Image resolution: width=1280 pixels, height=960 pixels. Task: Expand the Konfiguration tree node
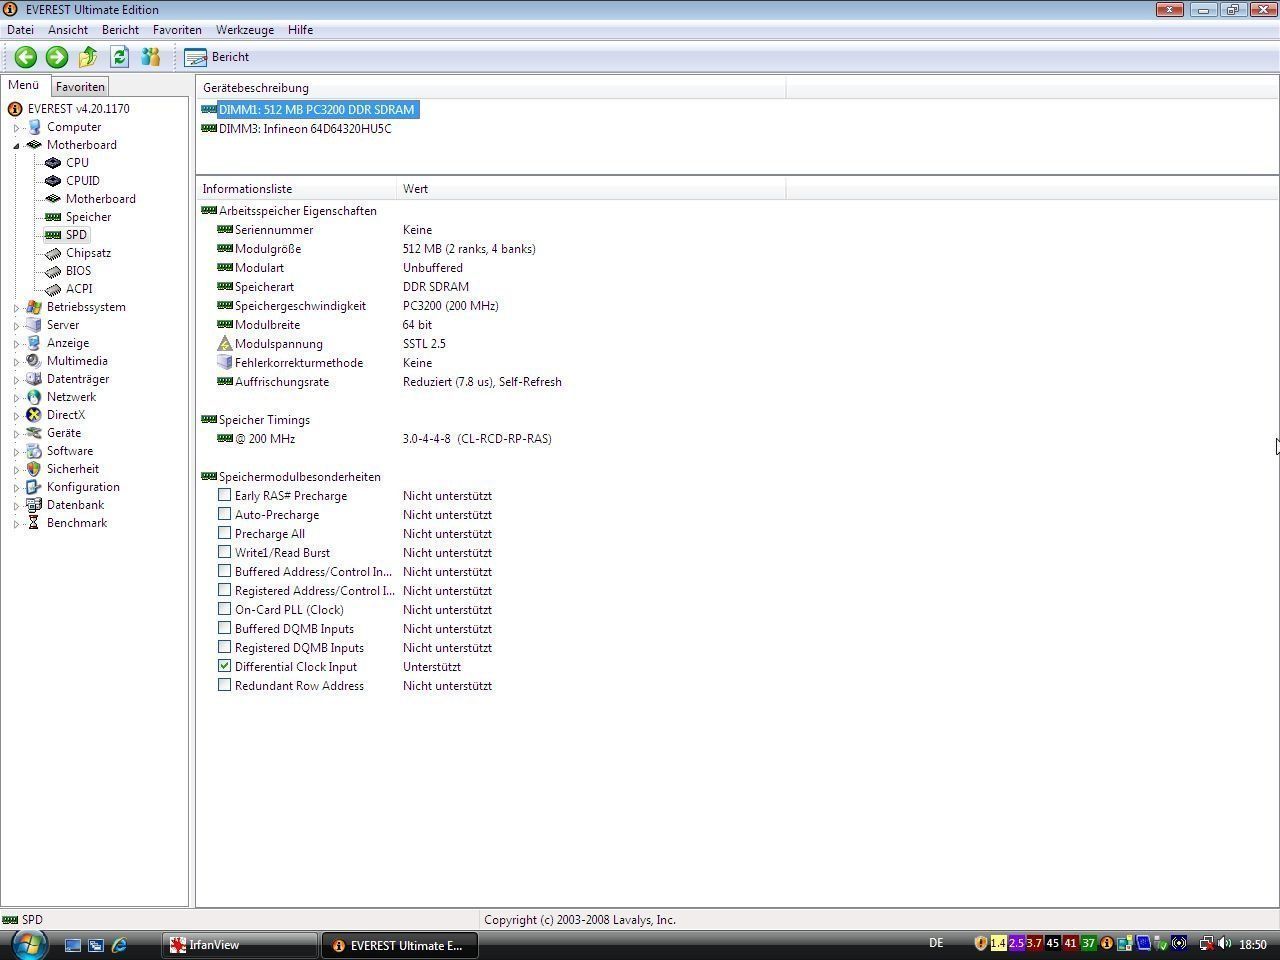16,488
